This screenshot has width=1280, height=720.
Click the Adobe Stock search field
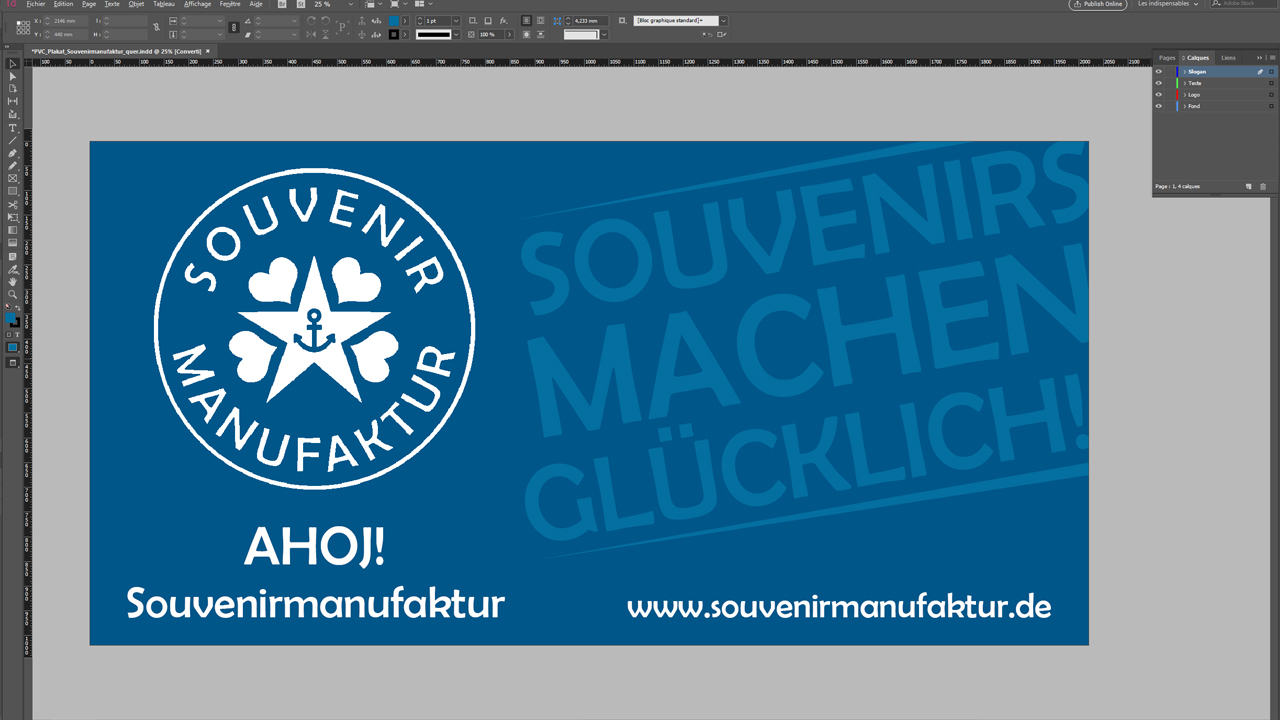pos(1243,4)
